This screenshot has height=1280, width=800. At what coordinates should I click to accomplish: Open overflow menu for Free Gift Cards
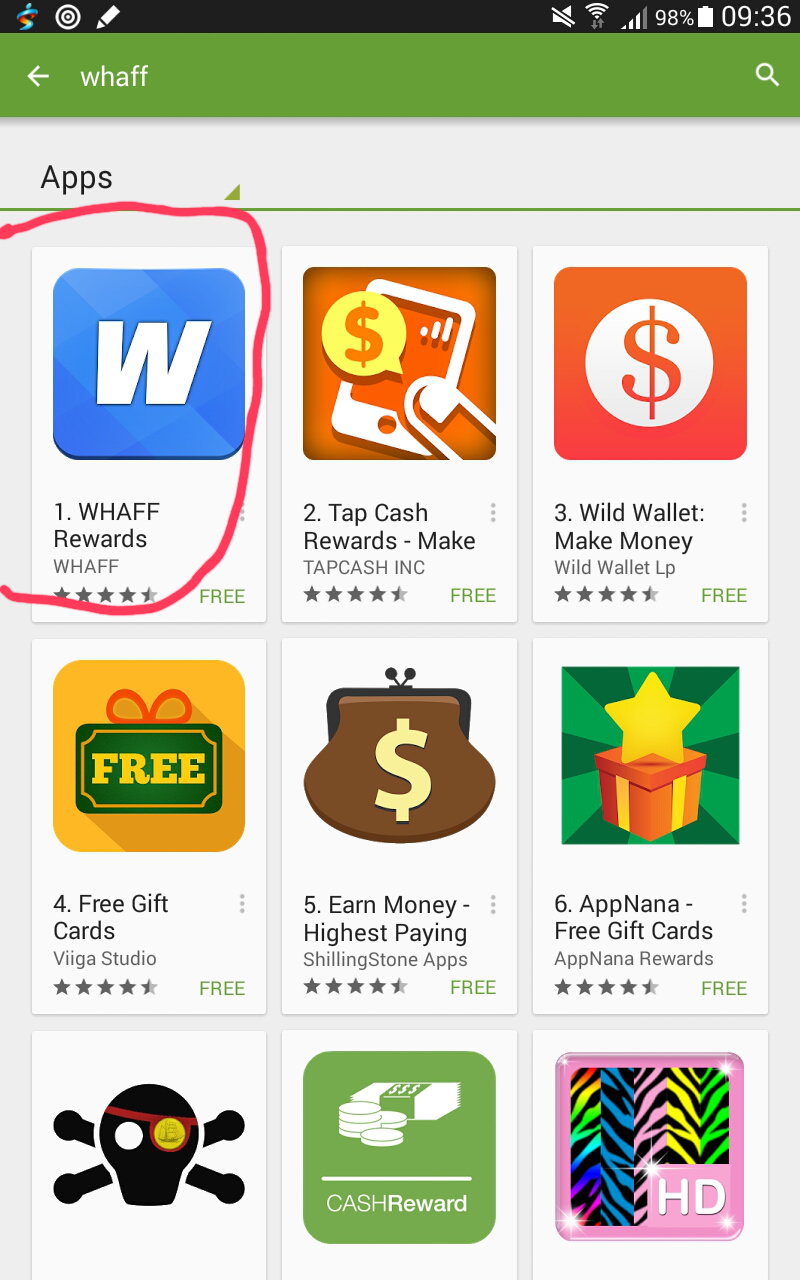[242, 904]
